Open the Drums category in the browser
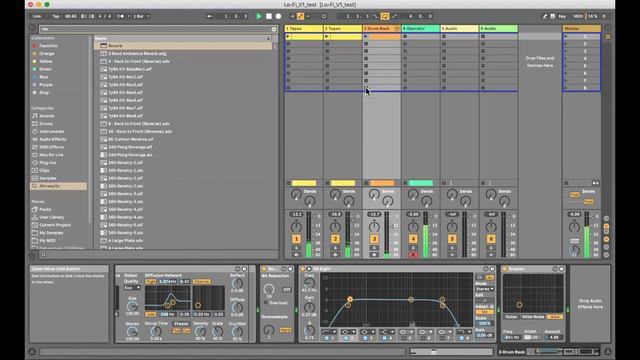Screen dimensions: 640x360 tap(46, 124)
